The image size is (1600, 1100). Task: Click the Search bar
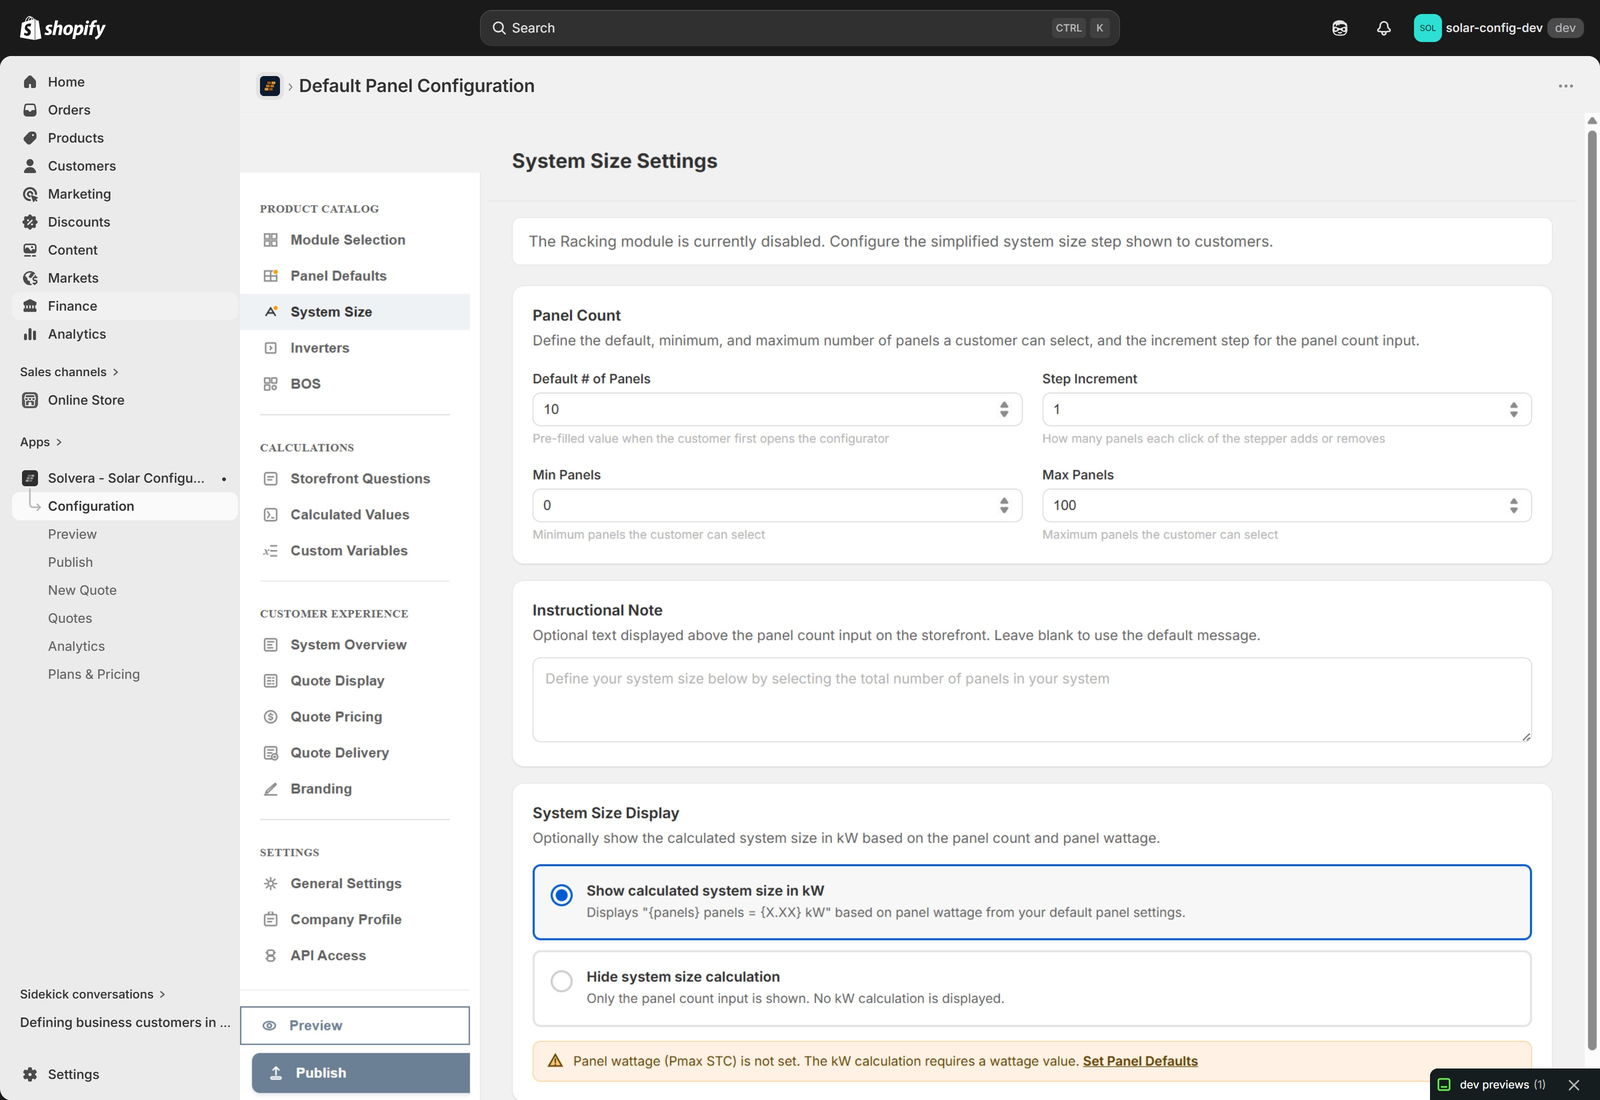pos(799,28)
